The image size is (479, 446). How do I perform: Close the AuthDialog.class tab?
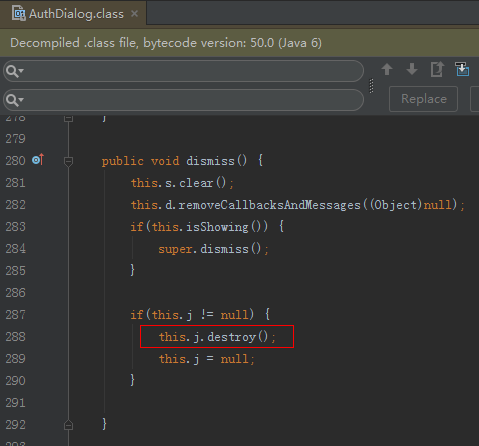(x=134, y=14)
